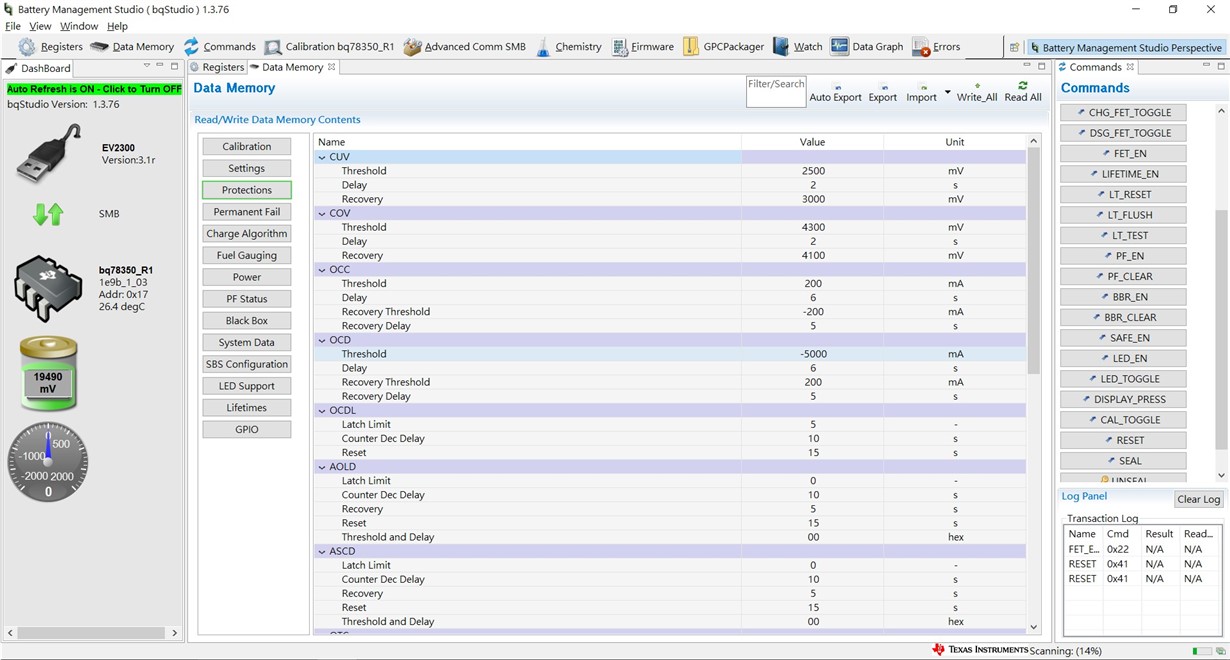Open the Help menu
1230x660 pixels.
click(x=117, y=26)
